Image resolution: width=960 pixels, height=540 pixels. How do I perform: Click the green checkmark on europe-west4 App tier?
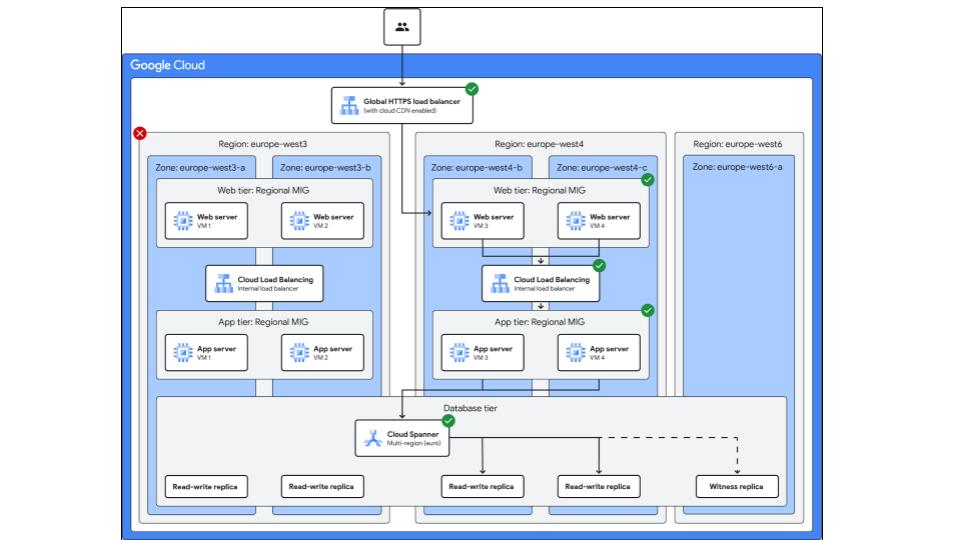click(647, 310)
